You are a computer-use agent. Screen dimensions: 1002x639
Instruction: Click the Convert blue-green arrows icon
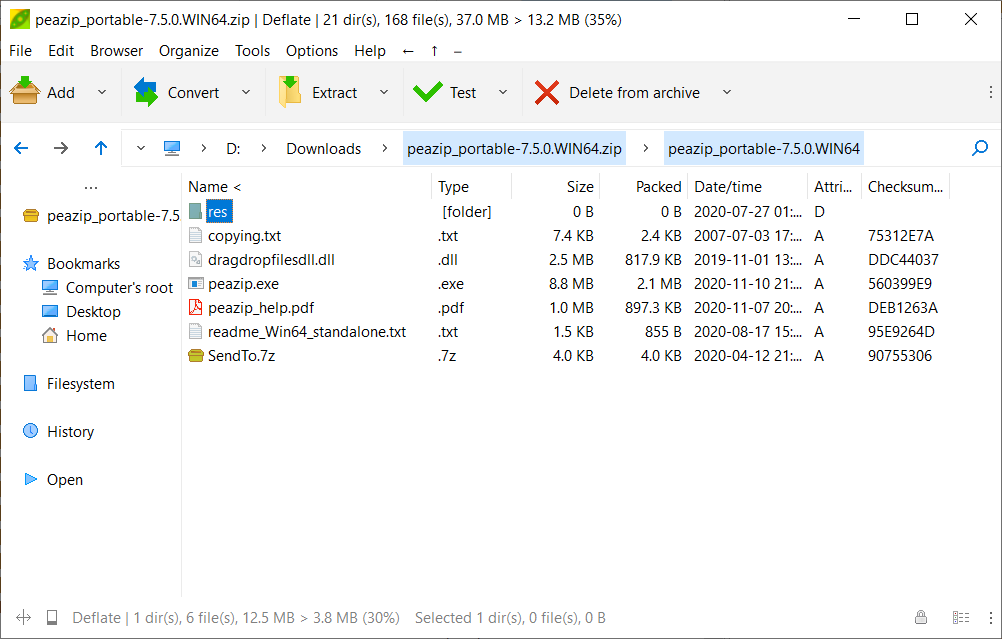pos(146,92)
